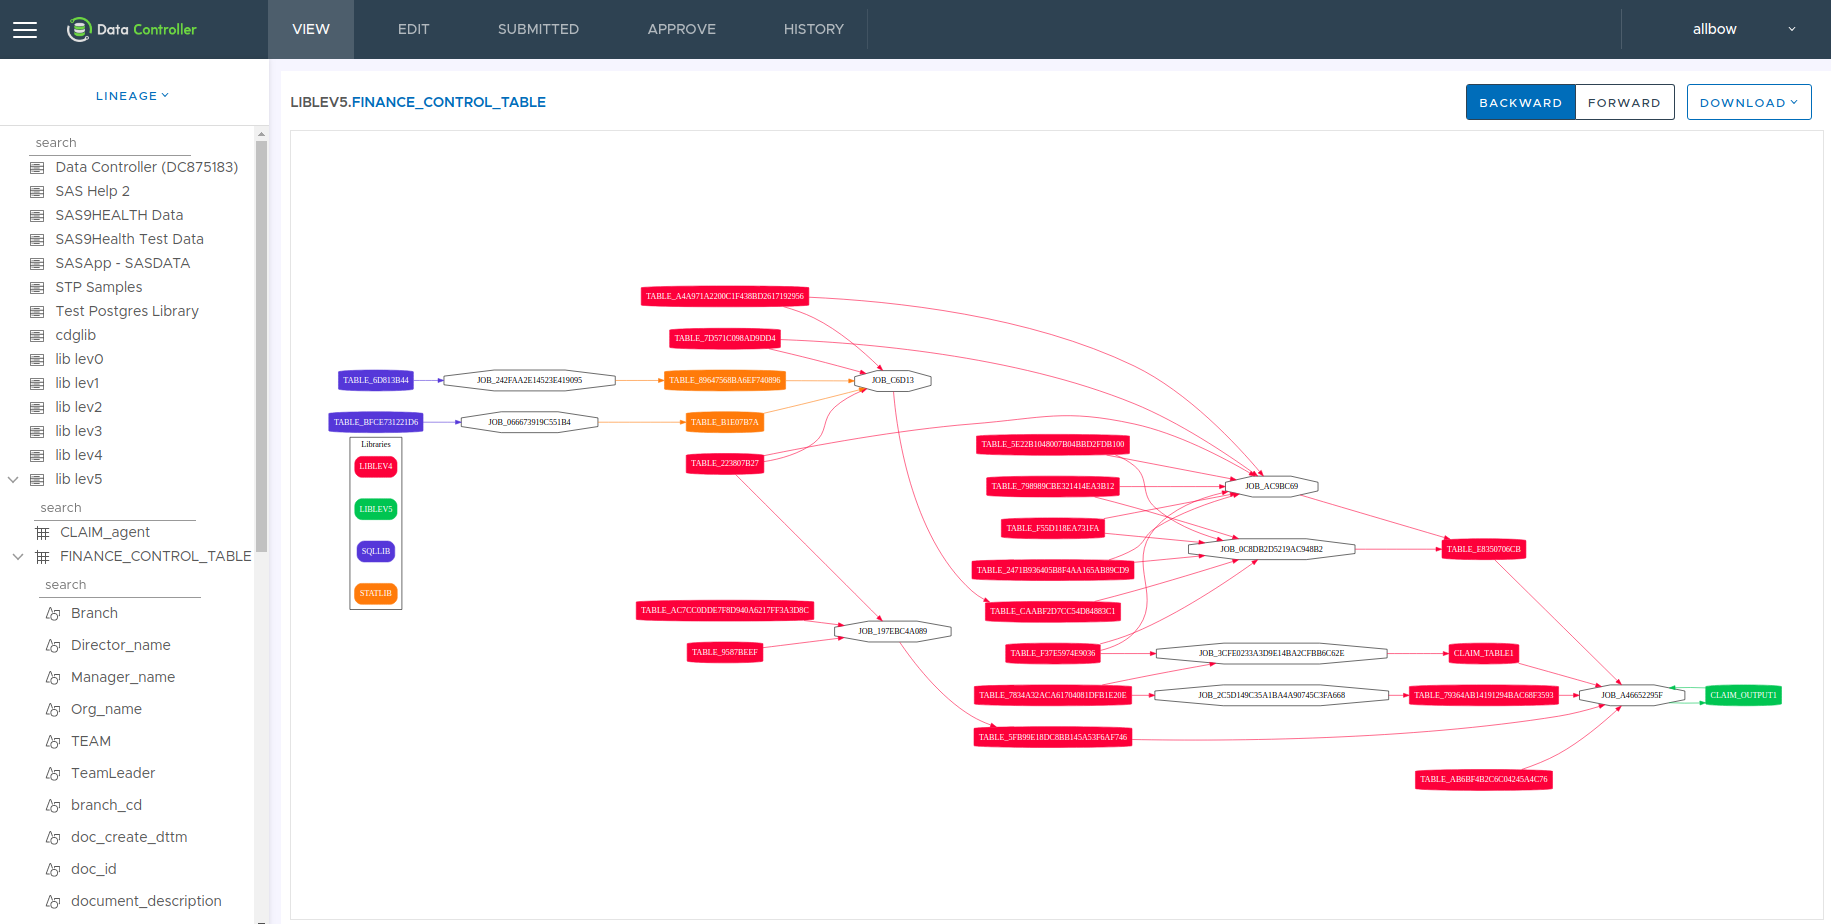Click the green LIBLEV5 legend swatch
The height and width of the screenshot is (924, 1831).
376,509
